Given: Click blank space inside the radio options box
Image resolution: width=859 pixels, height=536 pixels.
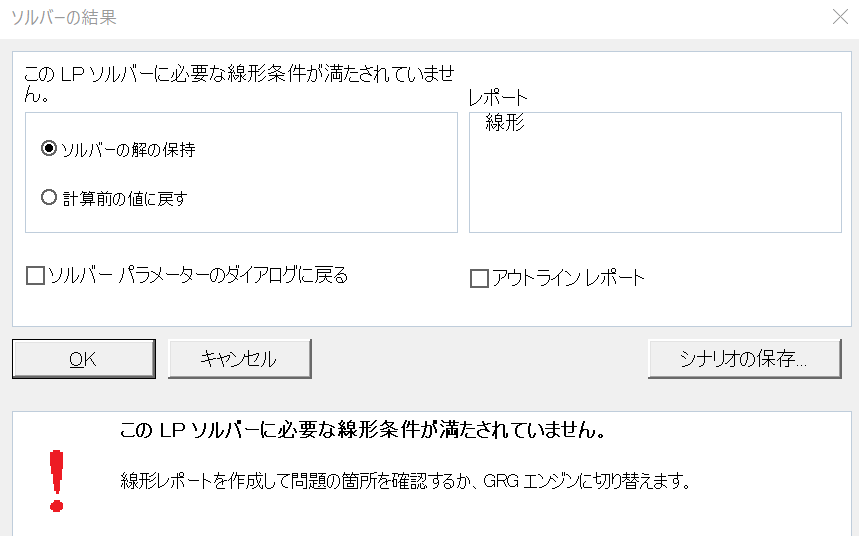Looking at the screenshot, I should click(x=330, y=175).
